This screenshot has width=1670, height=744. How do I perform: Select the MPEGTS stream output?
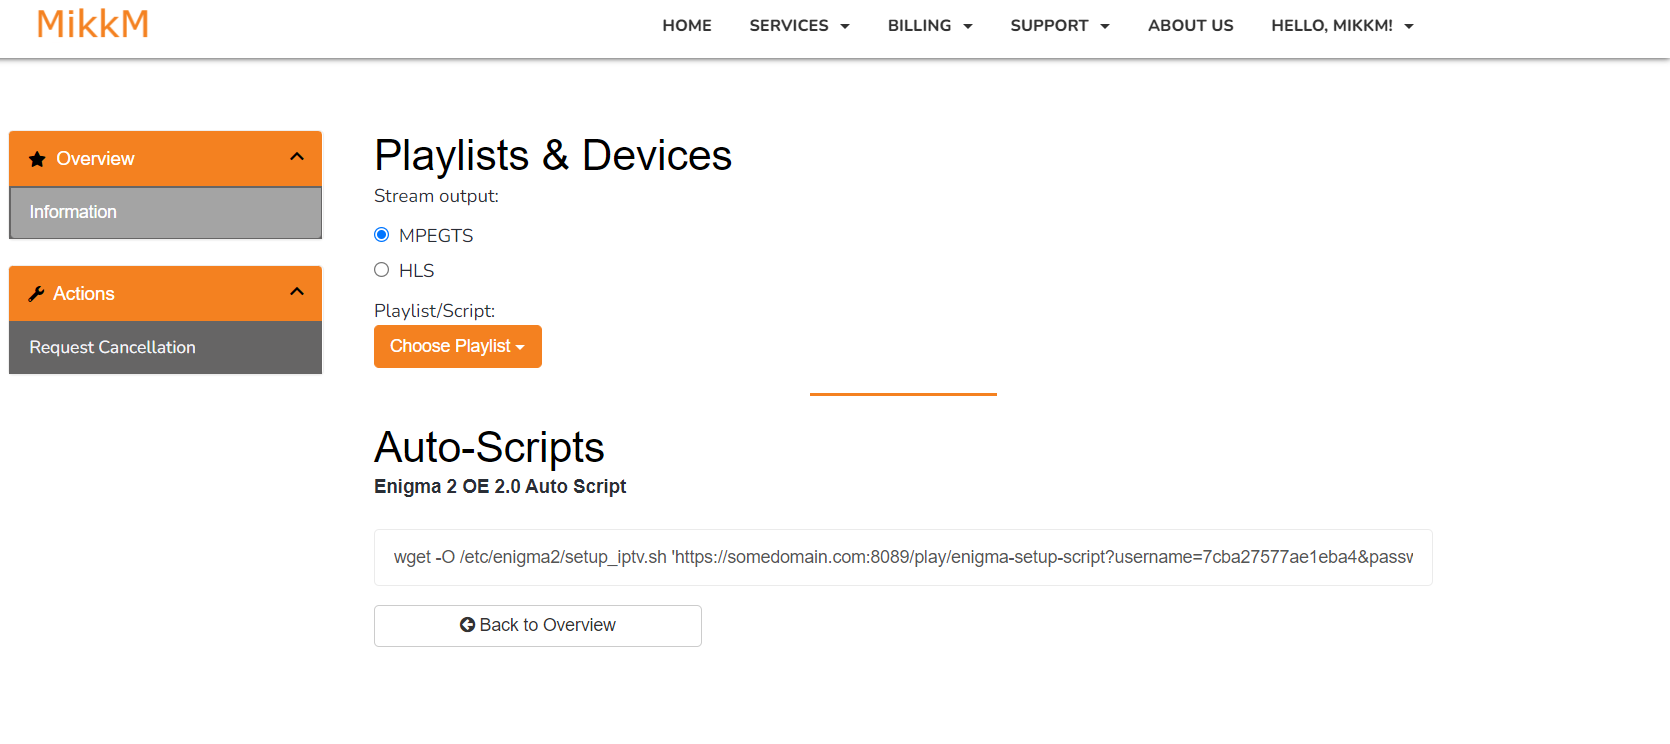pyautogui.click(x=381, y=235)
